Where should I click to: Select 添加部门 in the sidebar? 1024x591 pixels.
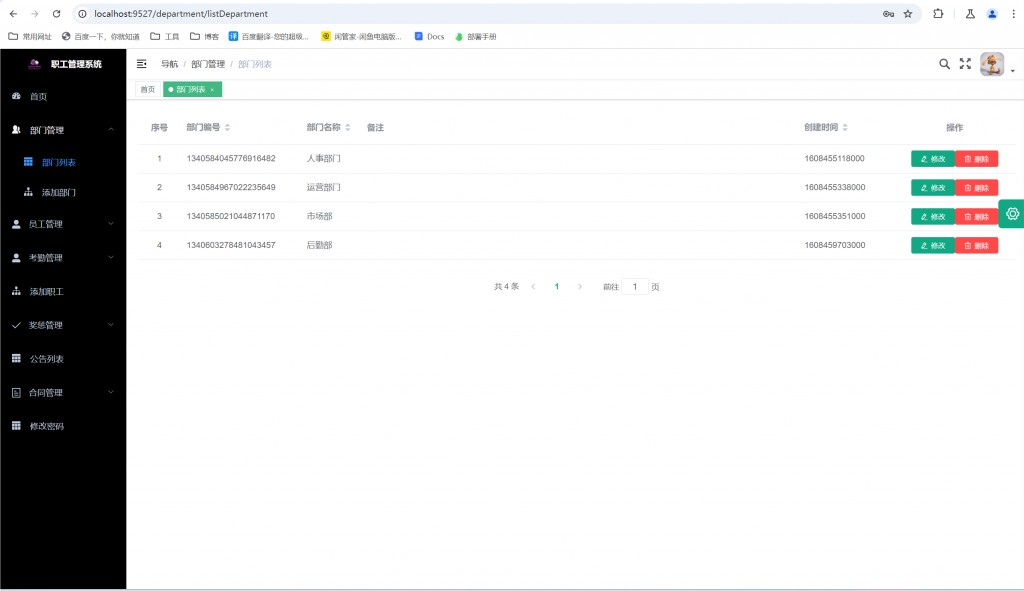click(58, 192)
